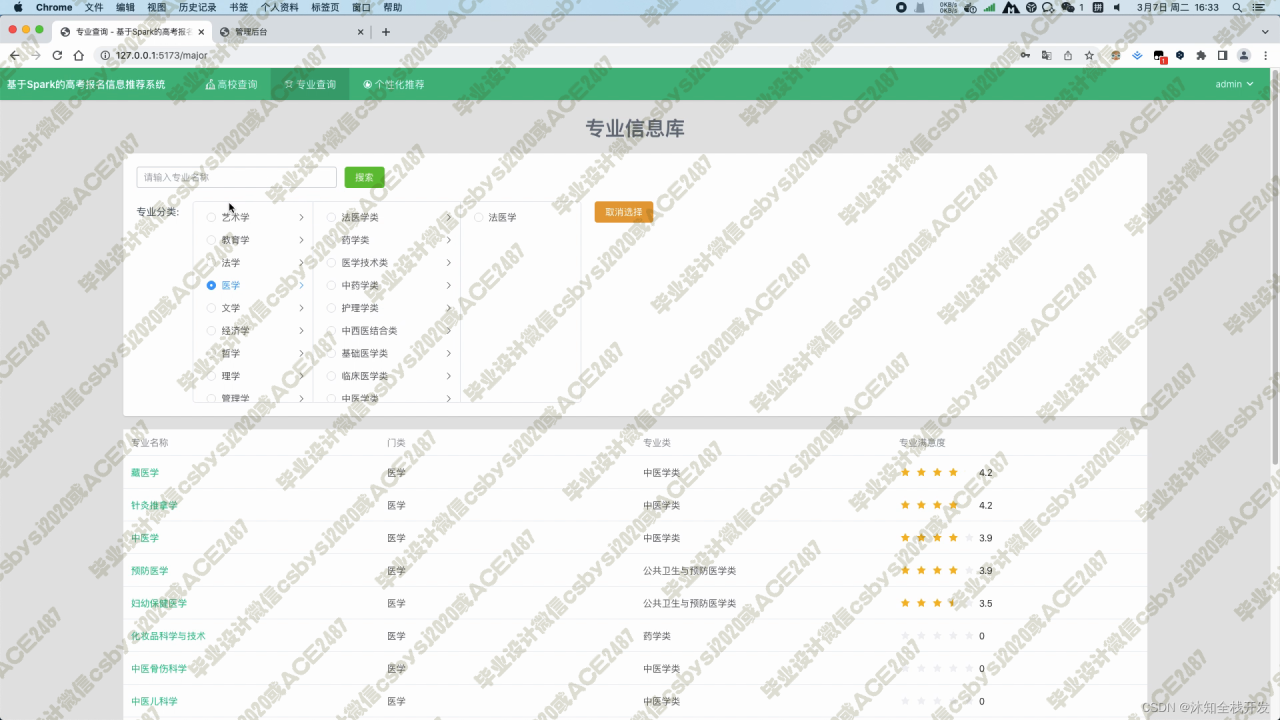The image size is (1280, 720).
Task: Share this page via share icon
Action: click(1068, 56)
